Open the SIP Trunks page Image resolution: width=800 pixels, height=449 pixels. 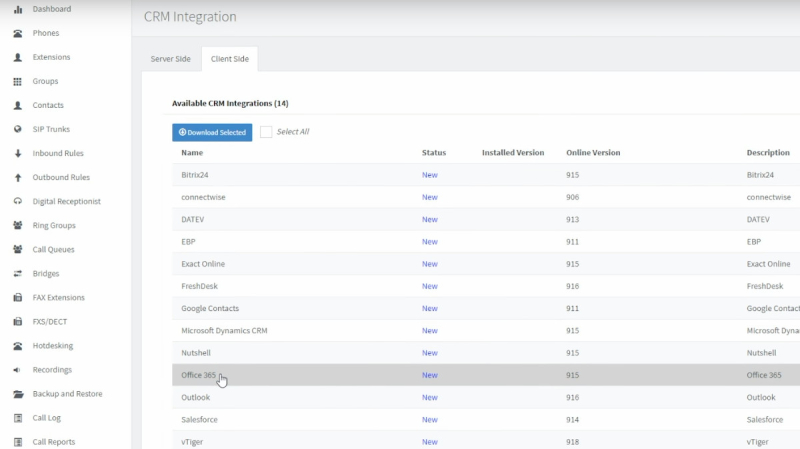[51, 129]
